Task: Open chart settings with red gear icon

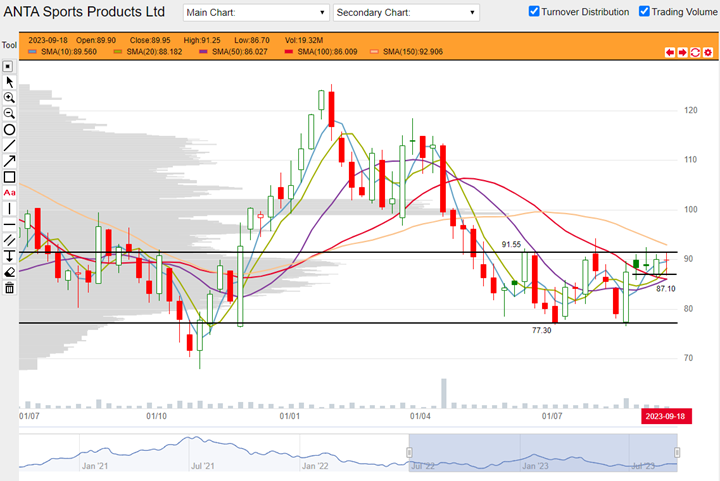Action: (708, 52)
